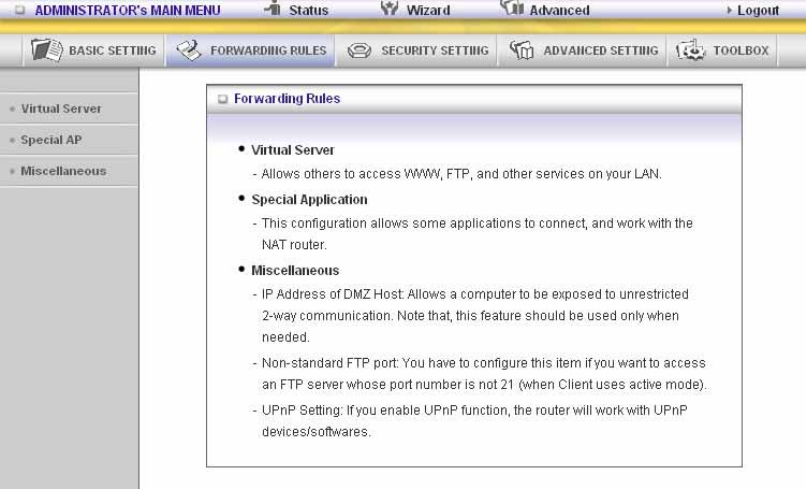Click the Security Setting shield icon
806x489 pixels.
(359, 50)
